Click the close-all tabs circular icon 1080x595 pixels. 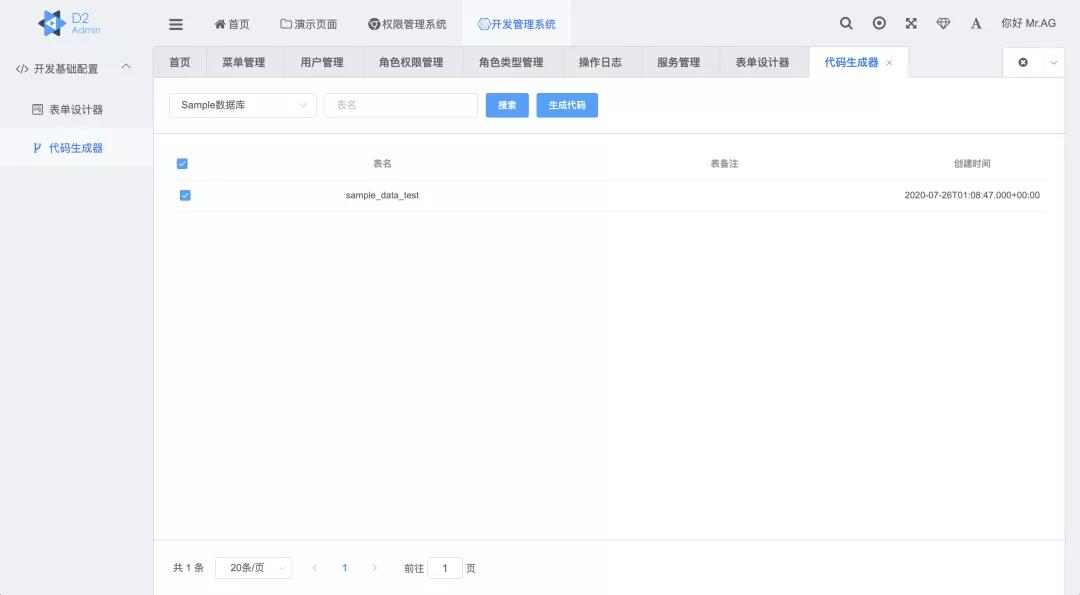click(x=1022, y=61)
